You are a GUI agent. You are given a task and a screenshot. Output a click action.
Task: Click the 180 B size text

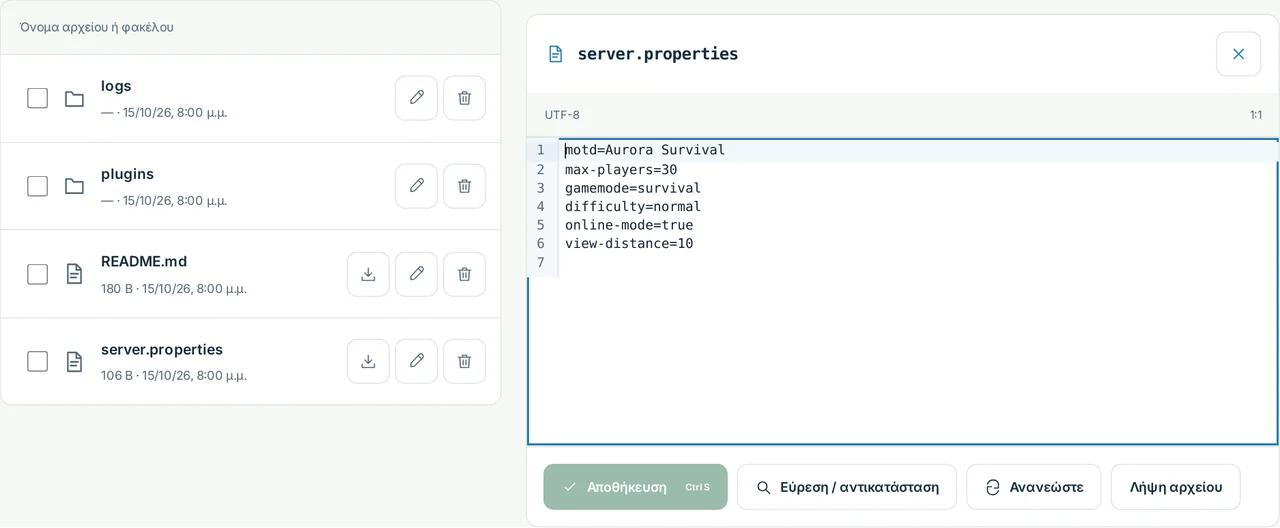117,288
